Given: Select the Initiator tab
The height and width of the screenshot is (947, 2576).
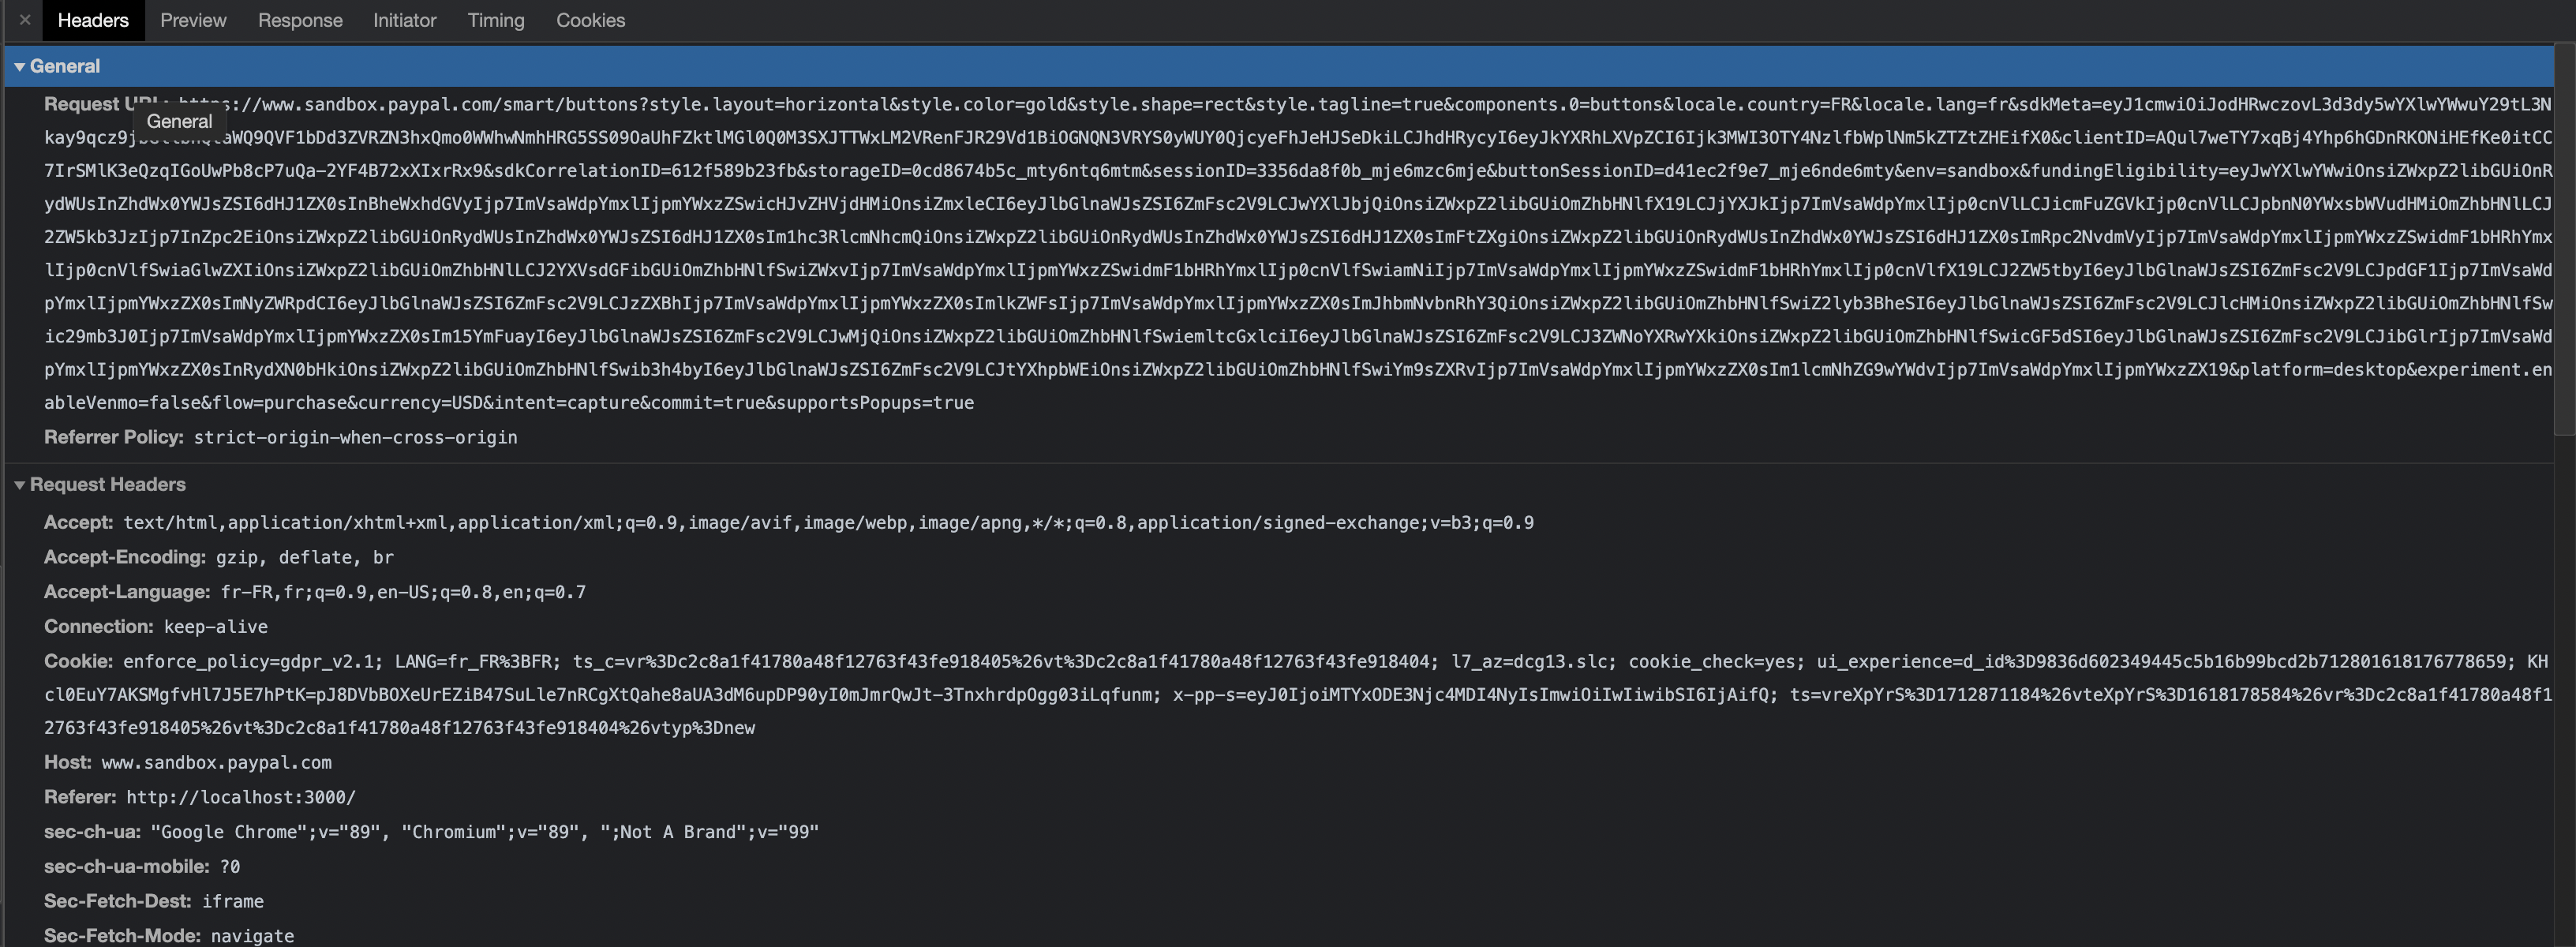Looking at the screenshot, I should pyautogui.click(x=404, y=20).
